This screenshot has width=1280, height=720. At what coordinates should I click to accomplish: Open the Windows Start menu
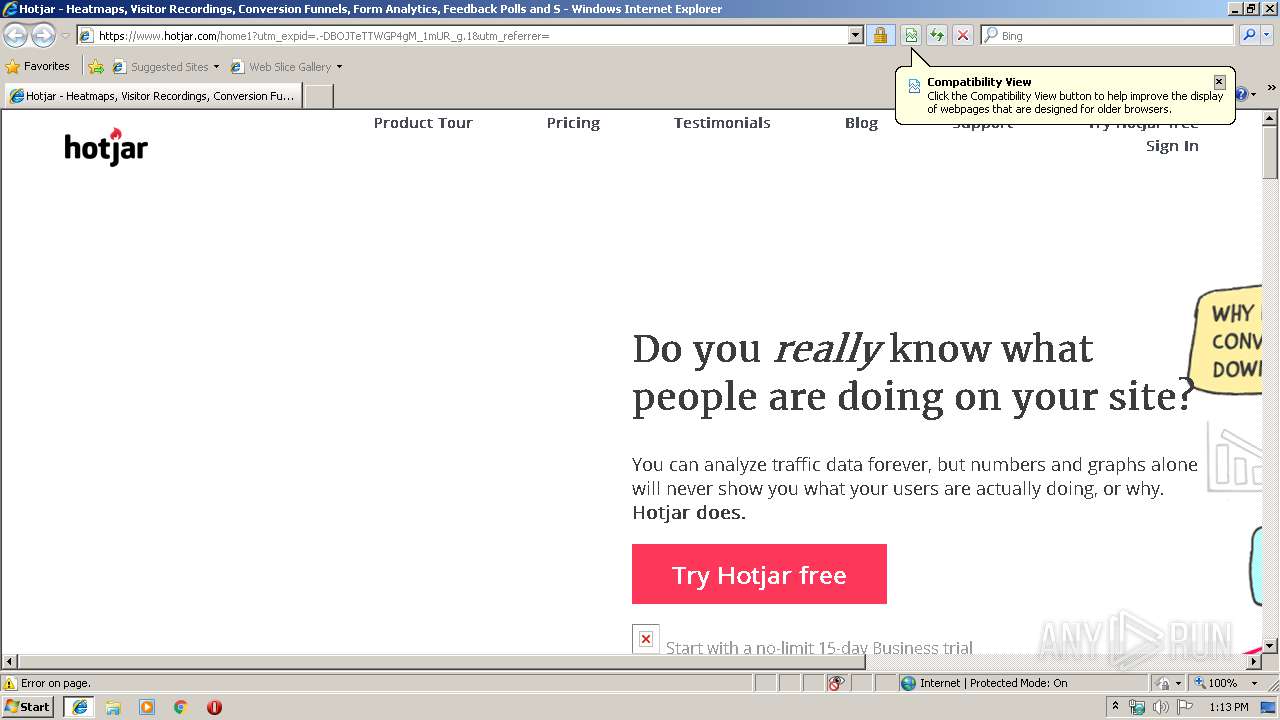pos(28,707)
